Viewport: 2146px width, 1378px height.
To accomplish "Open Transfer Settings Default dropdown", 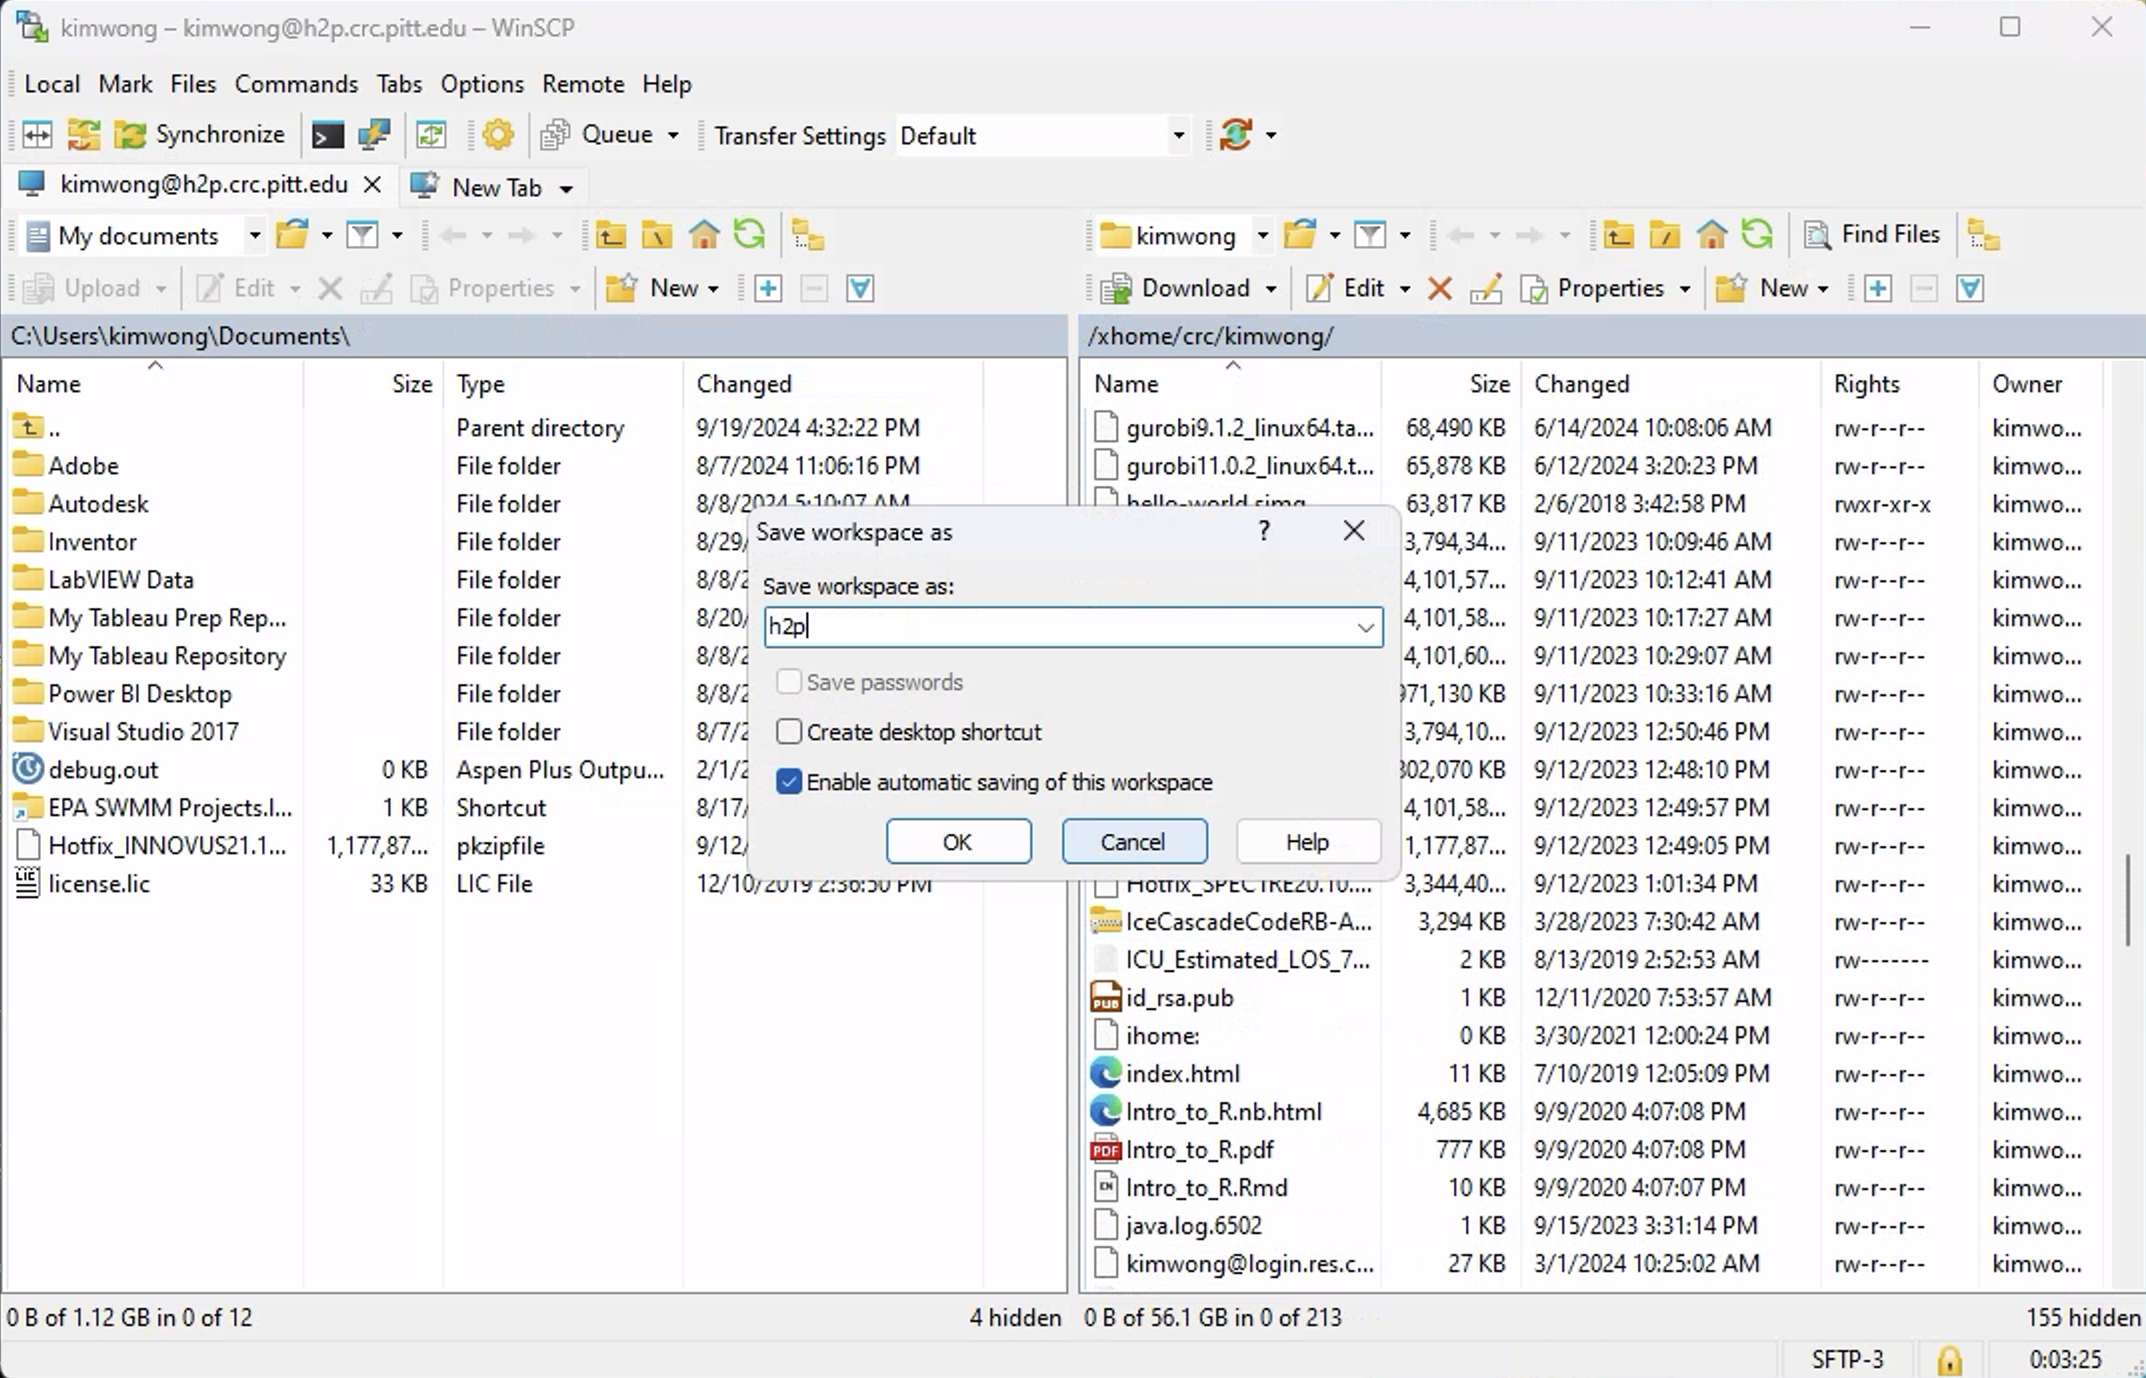I will [x=1179, y=135].
